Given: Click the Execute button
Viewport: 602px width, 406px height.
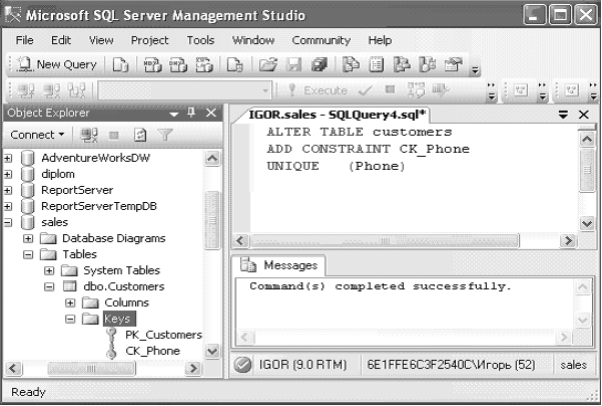Looking at the screenshot, I should pos(317,91).
